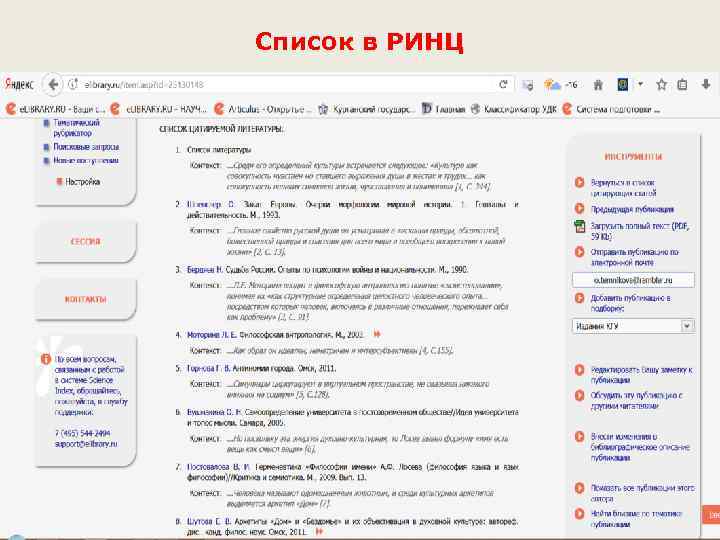The image size is (720, 540).
Task: Open 'Булынина С. Н.' link in reference 6
Action: tap(214, 412)
